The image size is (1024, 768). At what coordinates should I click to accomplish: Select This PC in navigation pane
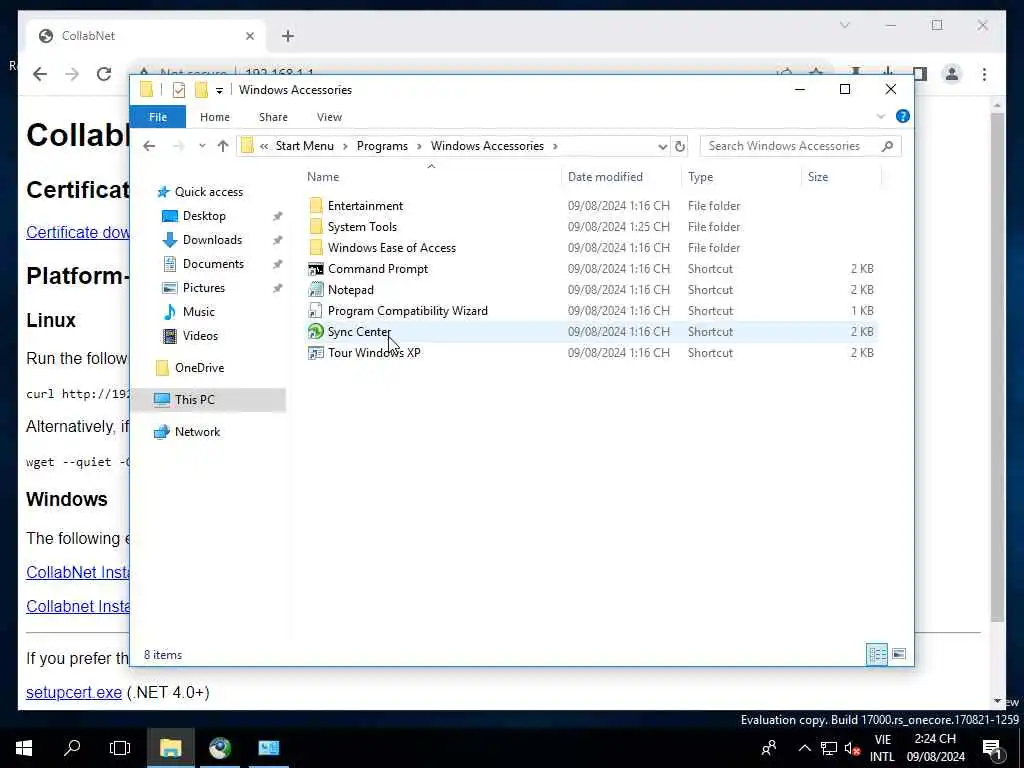(x=209, y=400)
